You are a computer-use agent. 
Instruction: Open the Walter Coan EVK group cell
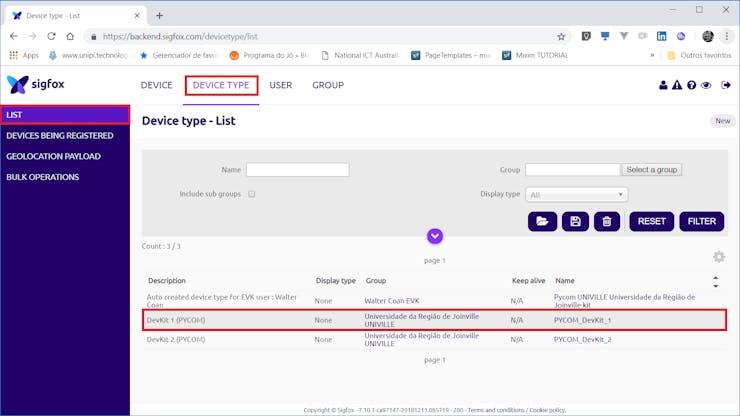pyautogui.click(x=392, y=301)
